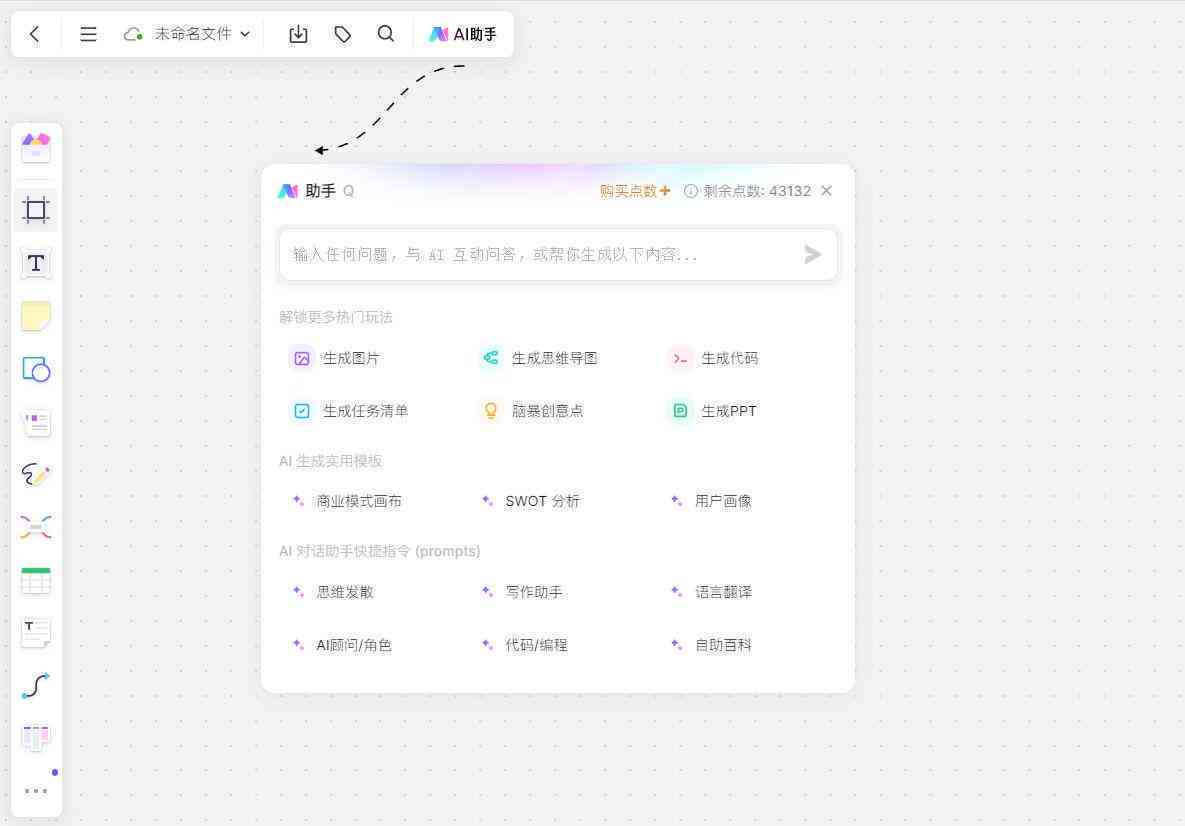Screen dimensions: 1185x826
Task: Open the tag label icon
Action: tap(342, 34)
